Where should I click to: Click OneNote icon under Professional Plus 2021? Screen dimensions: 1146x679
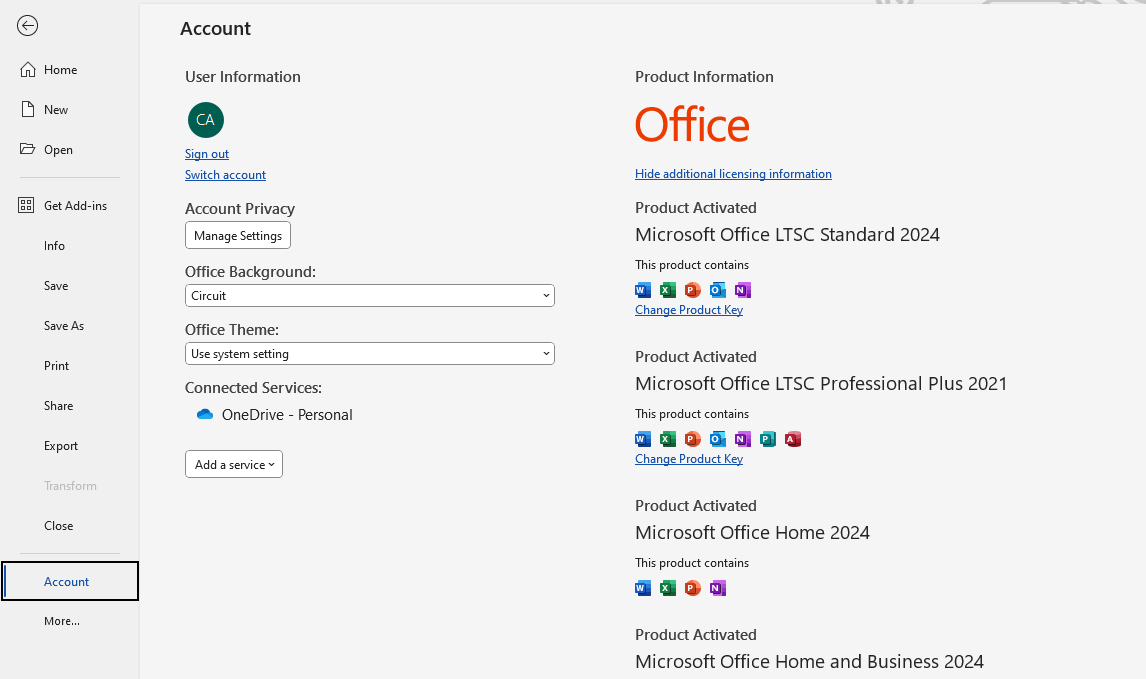point(743,439)
